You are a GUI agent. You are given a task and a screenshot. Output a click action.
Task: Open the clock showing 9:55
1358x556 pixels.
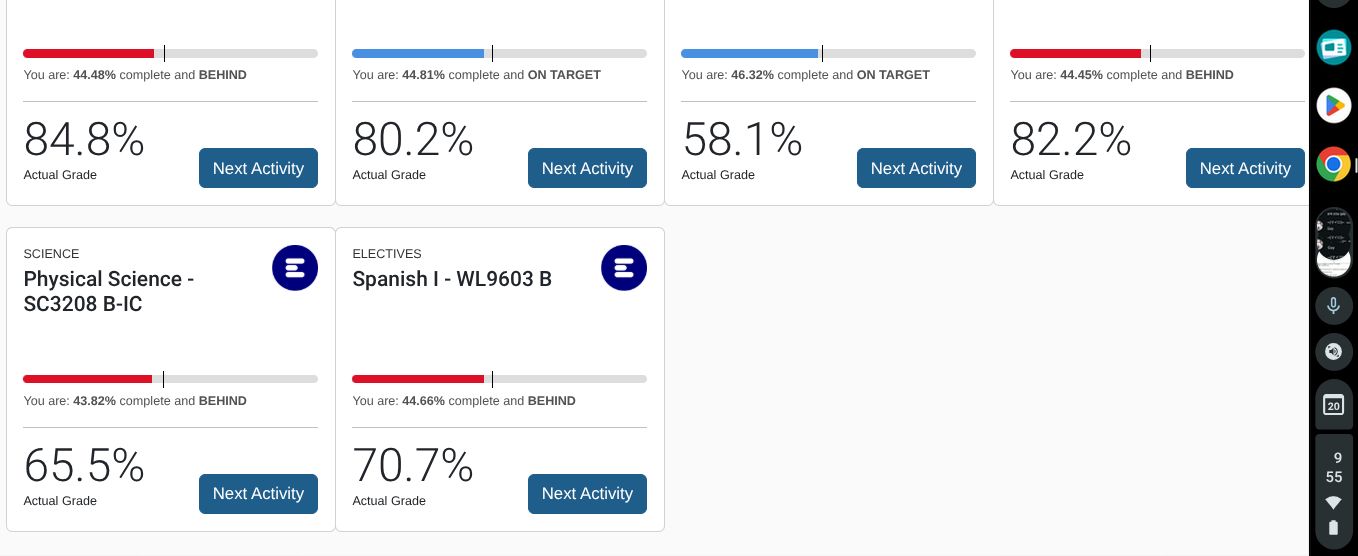(1334, 467)
